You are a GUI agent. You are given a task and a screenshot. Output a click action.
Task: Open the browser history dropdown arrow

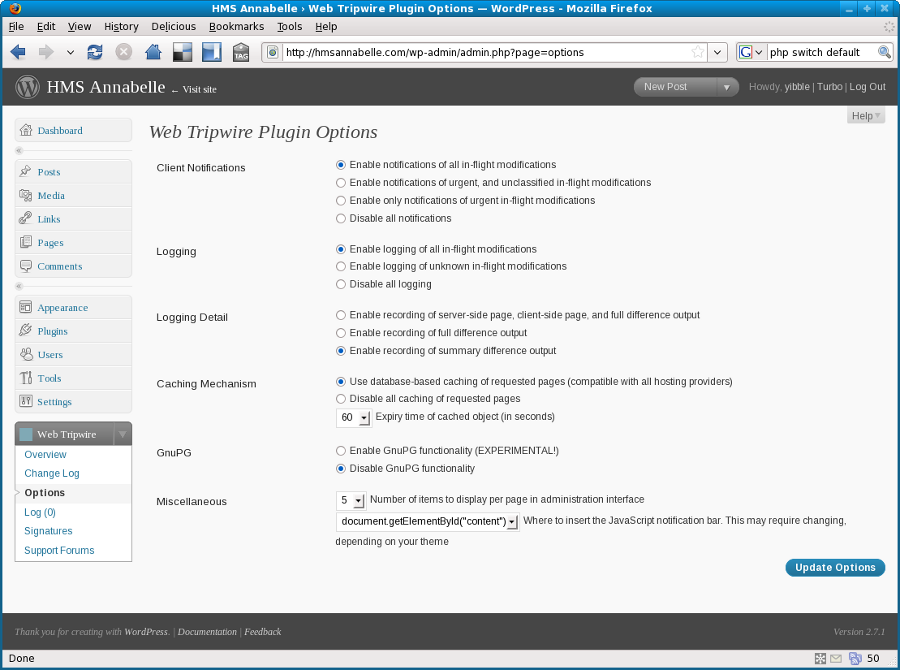pyautogui.click(x=70, y=52)
